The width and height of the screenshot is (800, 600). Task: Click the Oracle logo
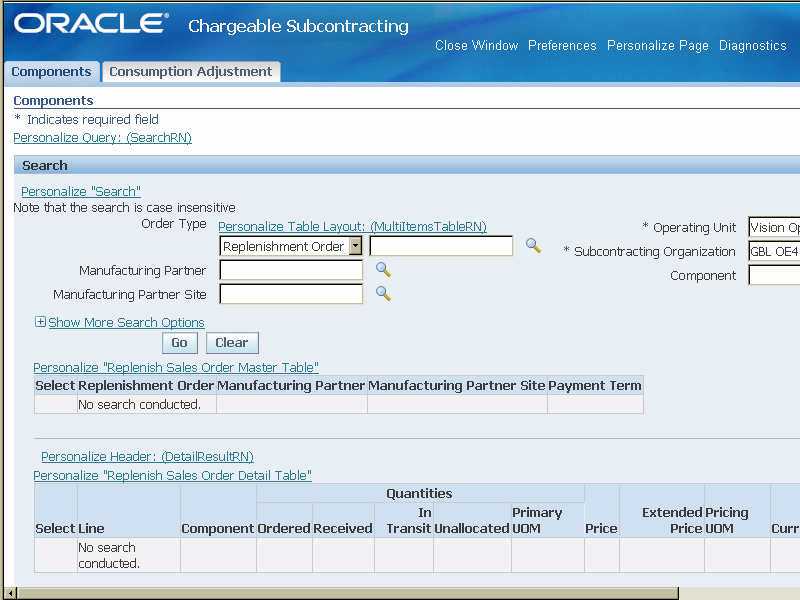pyautogui.click(x=91, y=24)
